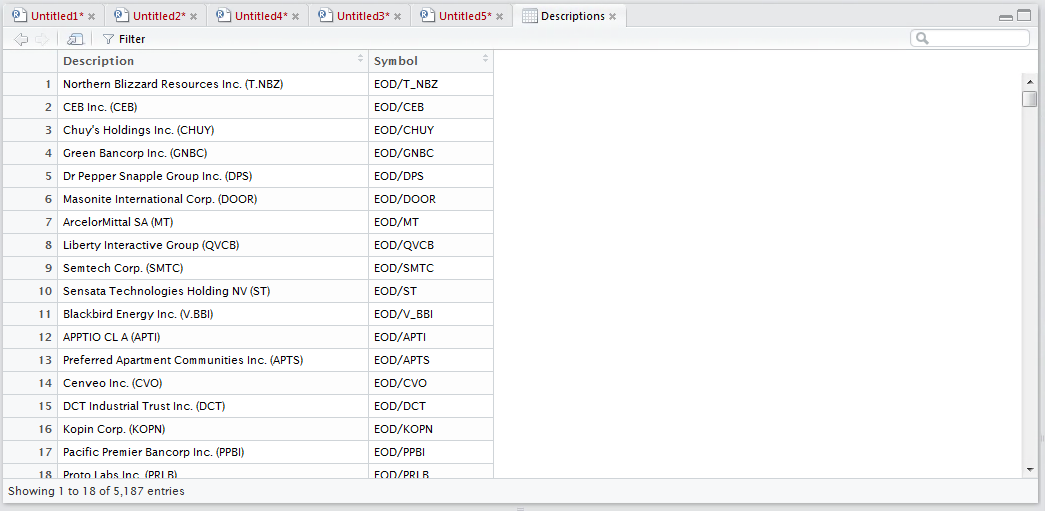Click the EOD/DOOR symbol cell
1045x511 pixels.
click(x=431, y=199)
